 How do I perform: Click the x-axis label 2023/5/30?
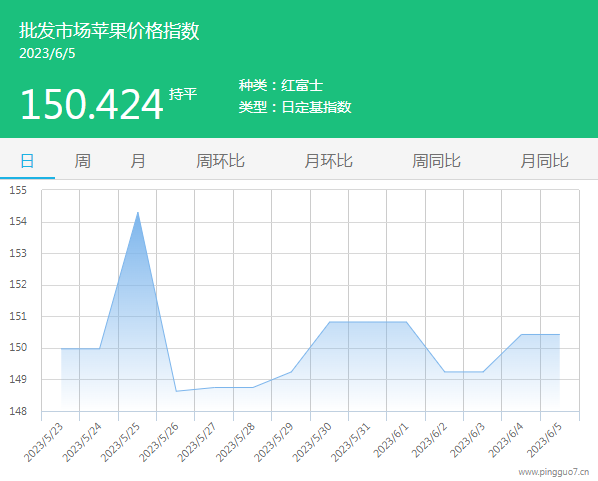[x=312, y=442]
